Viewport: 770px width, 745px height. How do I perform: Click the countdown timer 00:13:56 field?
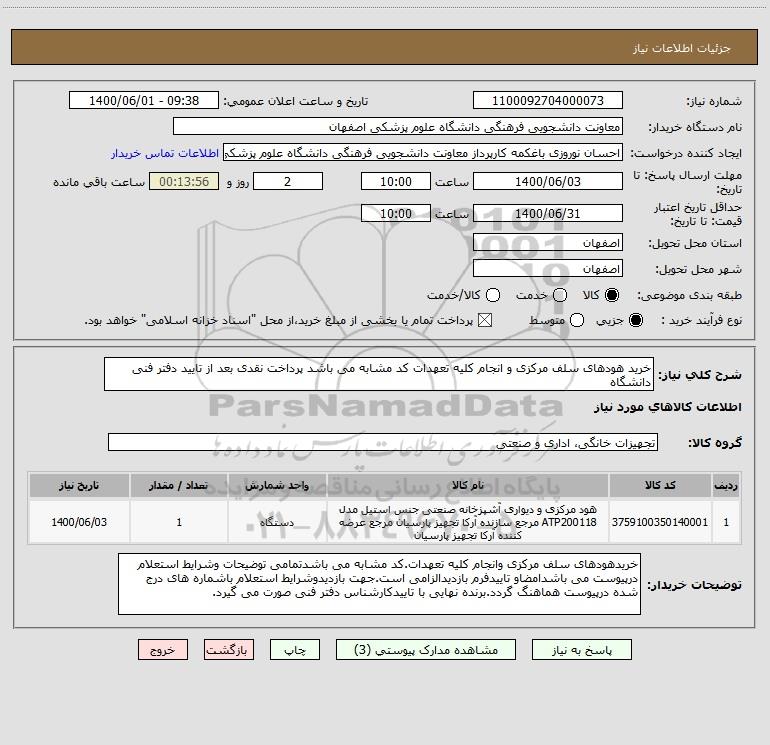click(184, 181)
